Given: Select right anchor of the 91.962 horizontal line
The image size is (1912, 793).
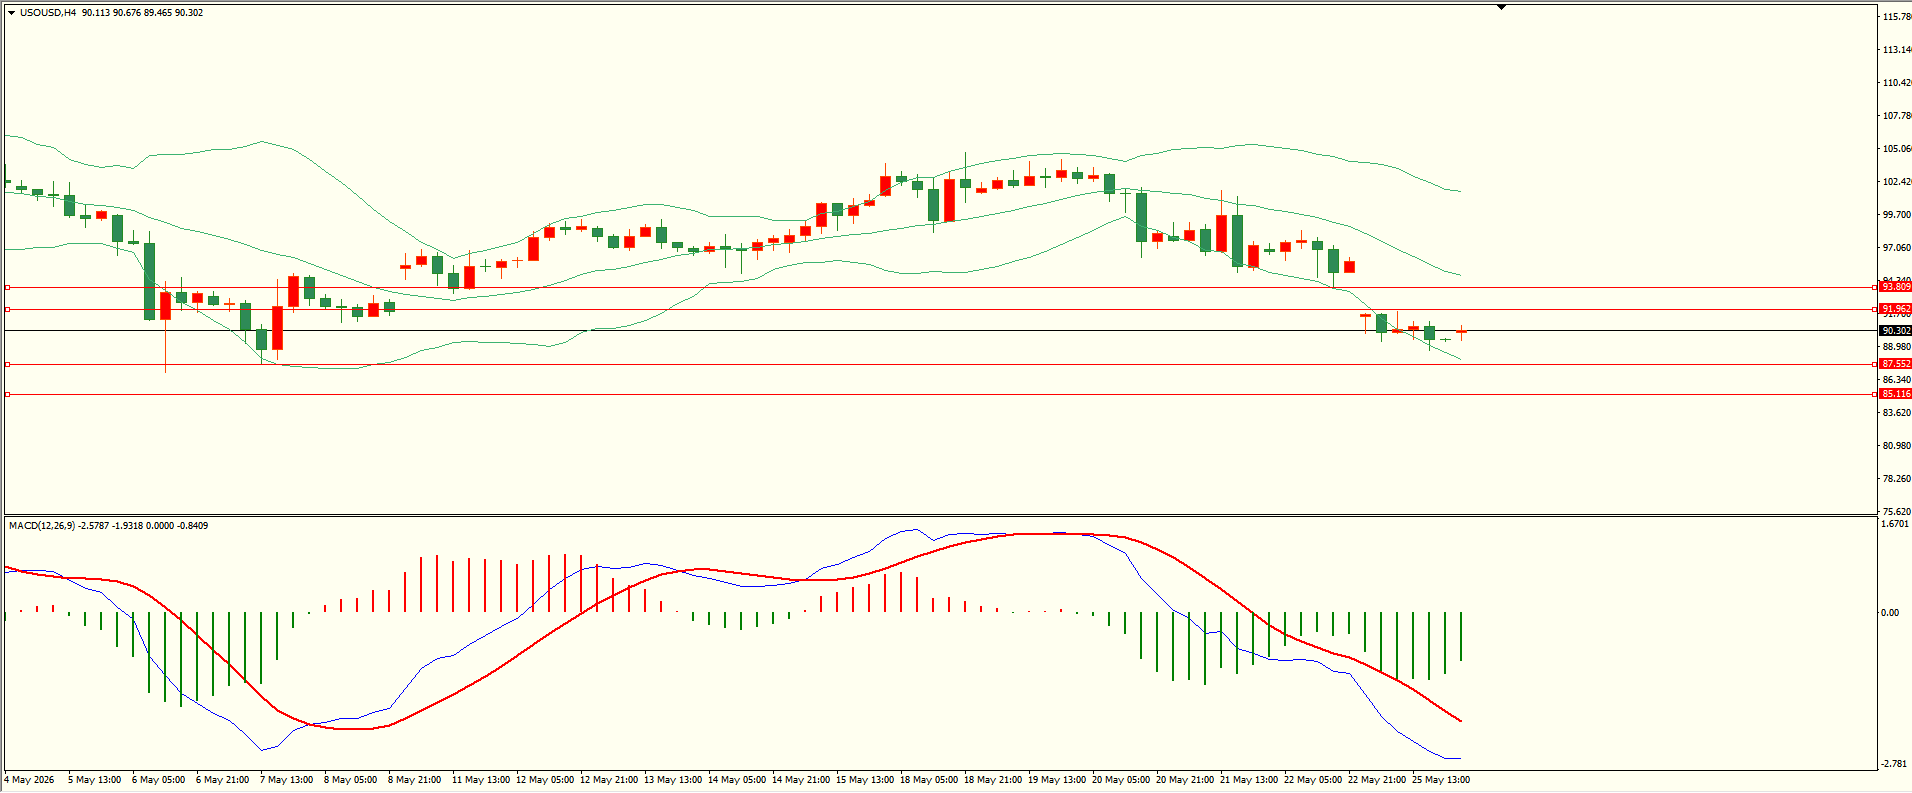Looking at the screenshot, I should click(x=1874, y=309).
